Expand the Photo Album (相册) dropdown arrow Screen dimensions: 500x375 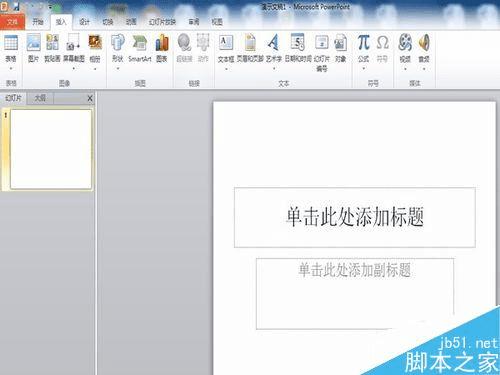[x=95, y=68]
